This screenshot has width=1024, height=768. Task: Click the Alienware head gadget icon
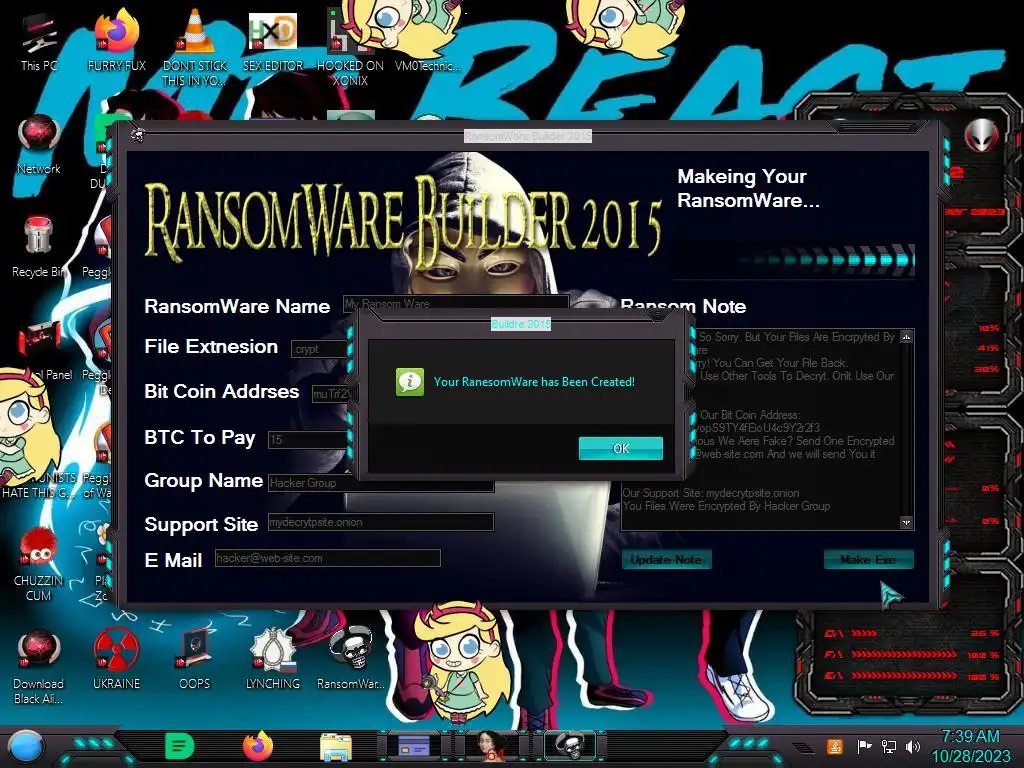pyautogui.click(x=982, y=135)
